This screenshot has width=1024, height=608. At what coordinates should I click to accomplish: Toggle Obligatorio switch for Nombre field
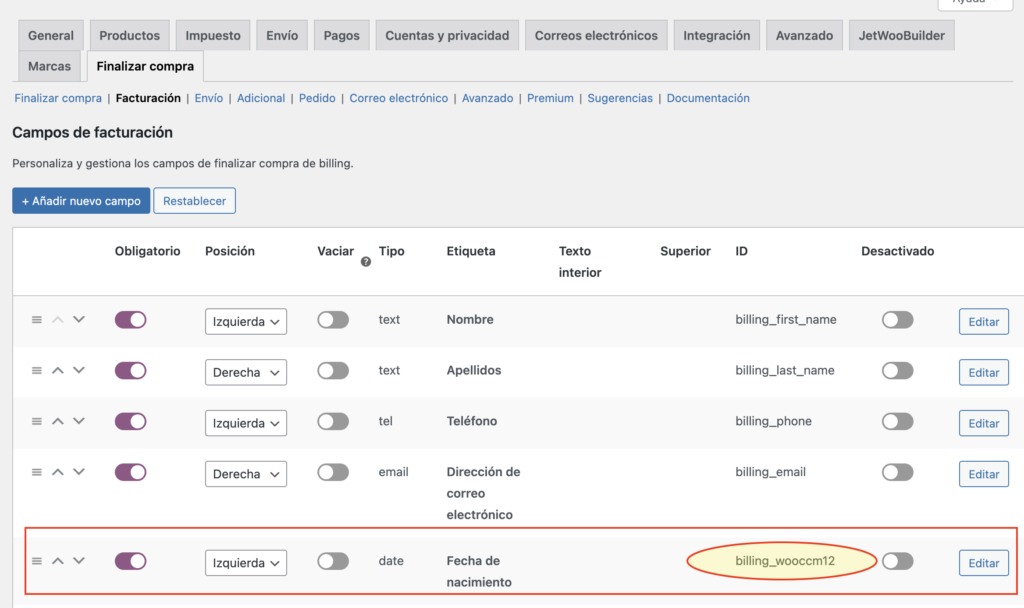(x=131, y=320)
